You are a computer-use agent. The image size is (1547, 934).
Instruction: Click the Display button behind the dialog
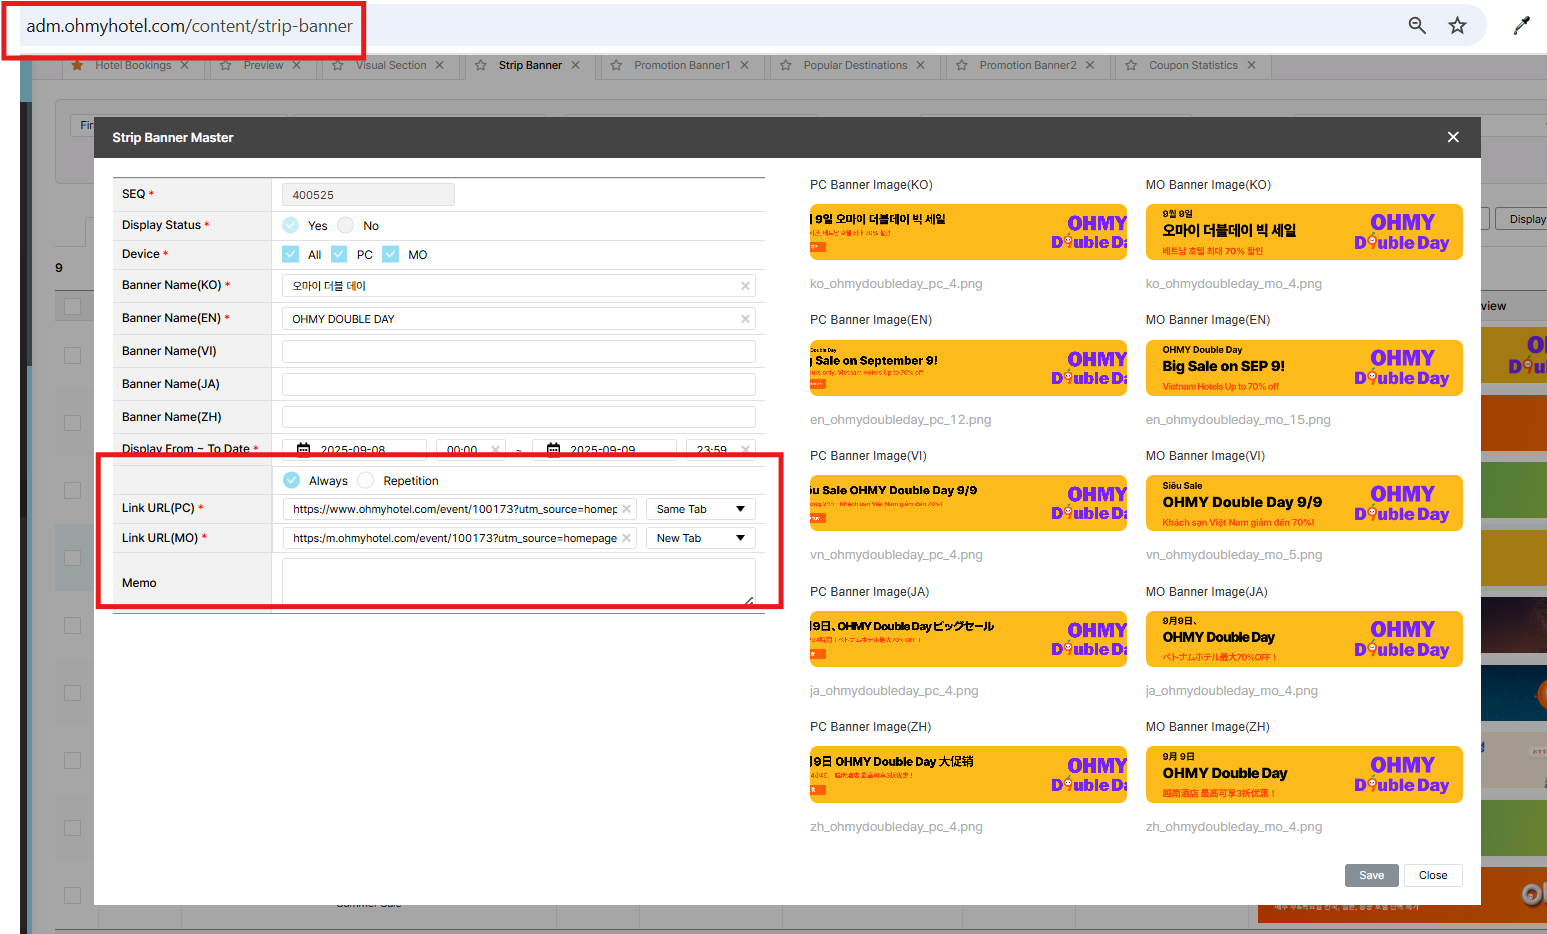(x=1522, y=219)
